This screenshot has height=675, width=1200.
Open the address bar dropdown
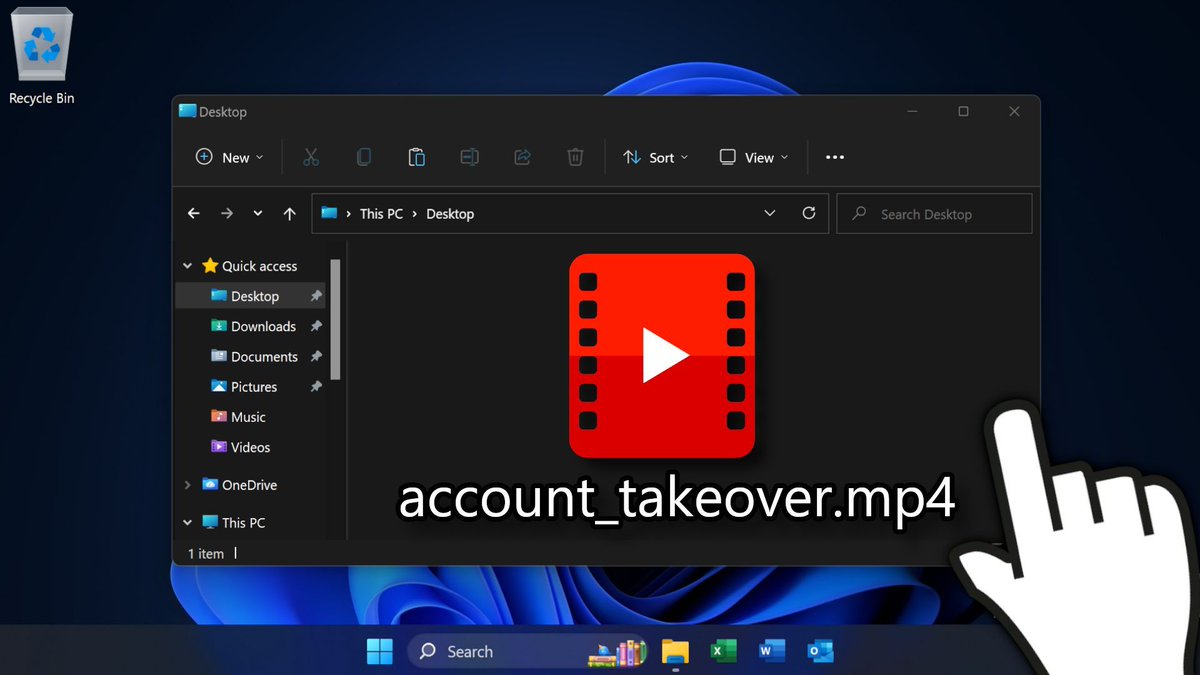[x=770, y=213]
